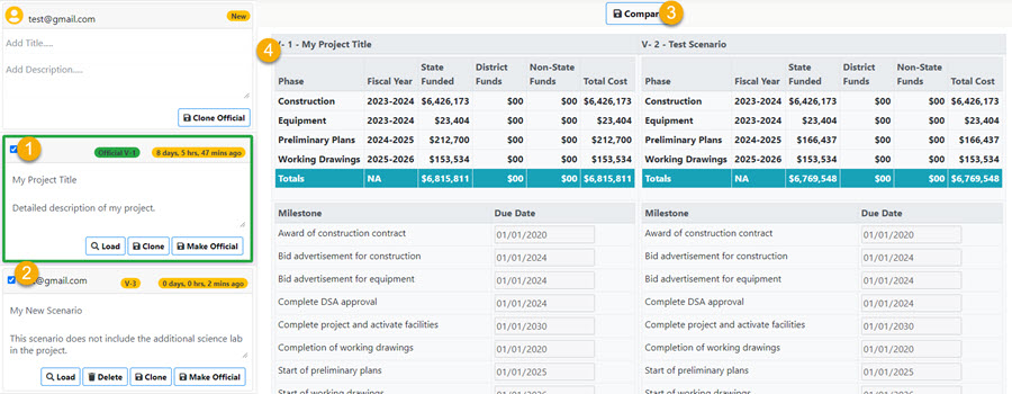Click V-1 Complete project and activate facilities date
Screen dimensions: 1012x395
[x=544, y=327]
